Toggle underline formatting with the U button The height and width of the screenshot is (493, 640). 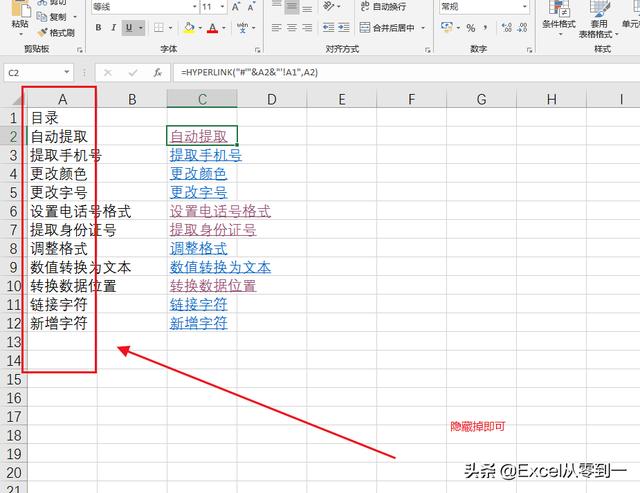pyautogui.click(x=129, y=28)
